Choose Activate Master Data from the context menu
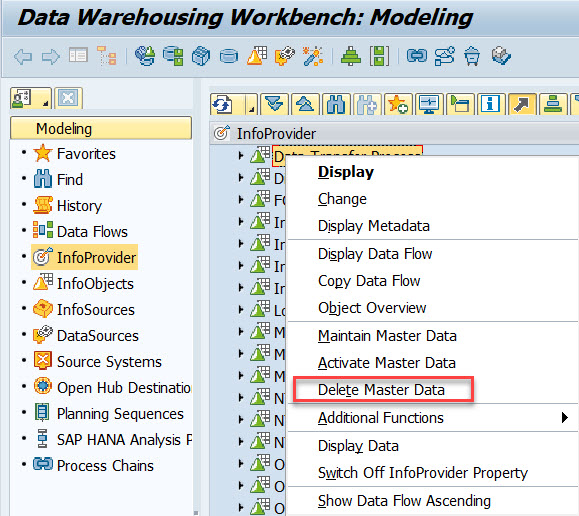 click(387, 363)
